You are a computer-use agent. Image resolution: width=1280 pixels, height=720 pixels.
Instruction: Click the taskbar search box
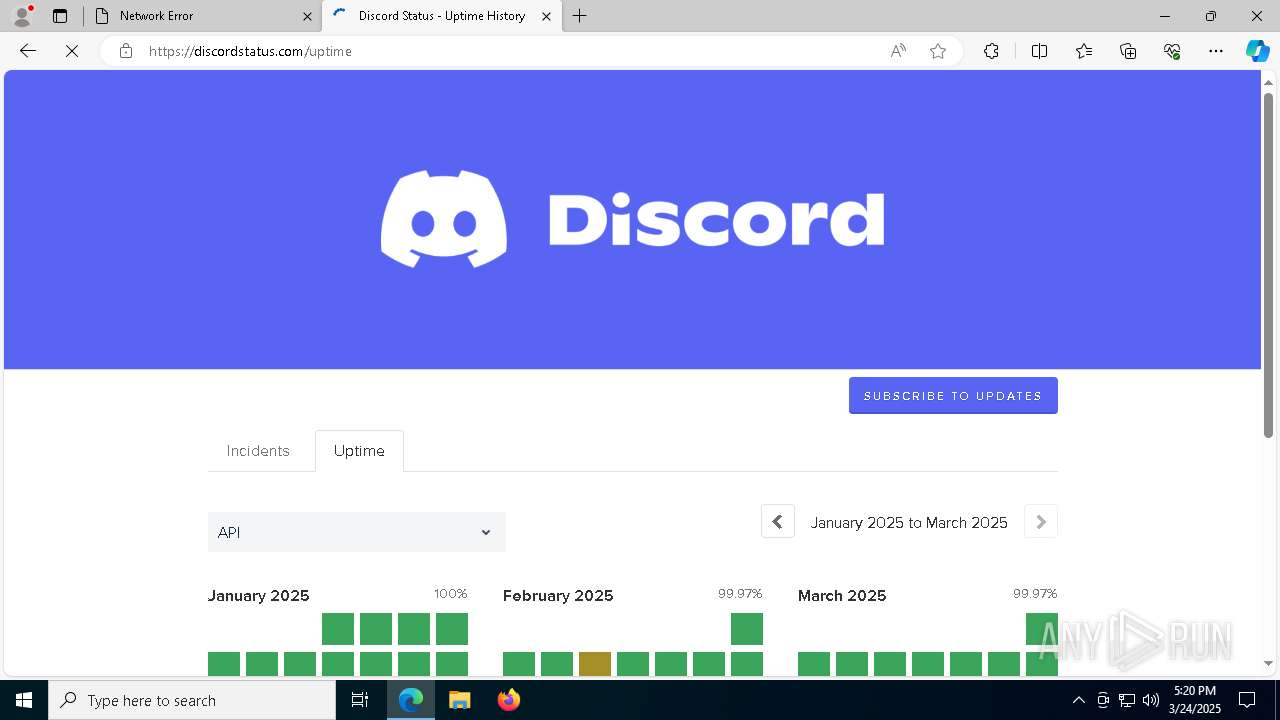click(x=192, y=700)
